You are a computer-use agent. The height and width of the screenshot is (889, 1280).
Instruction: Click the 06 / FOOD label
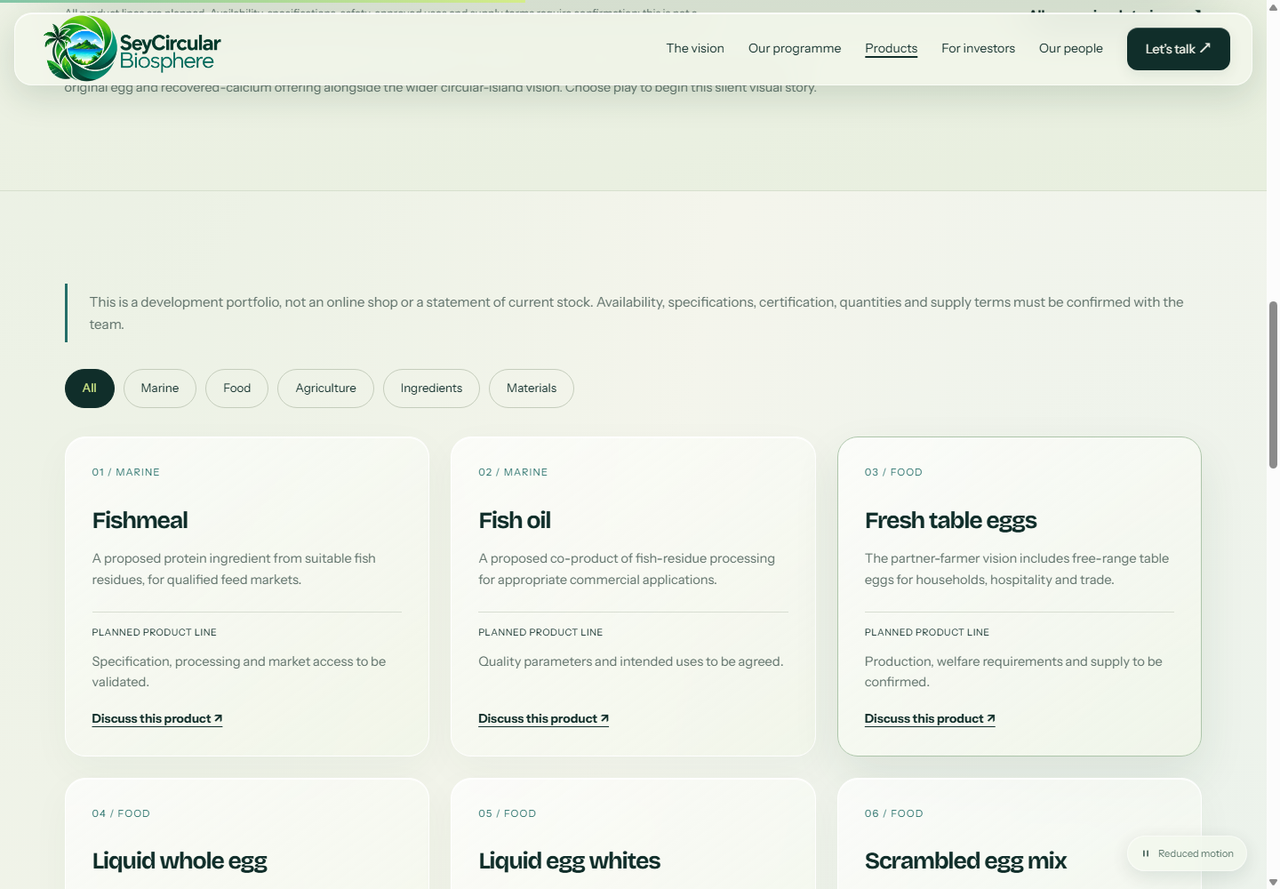click(893, 813)
